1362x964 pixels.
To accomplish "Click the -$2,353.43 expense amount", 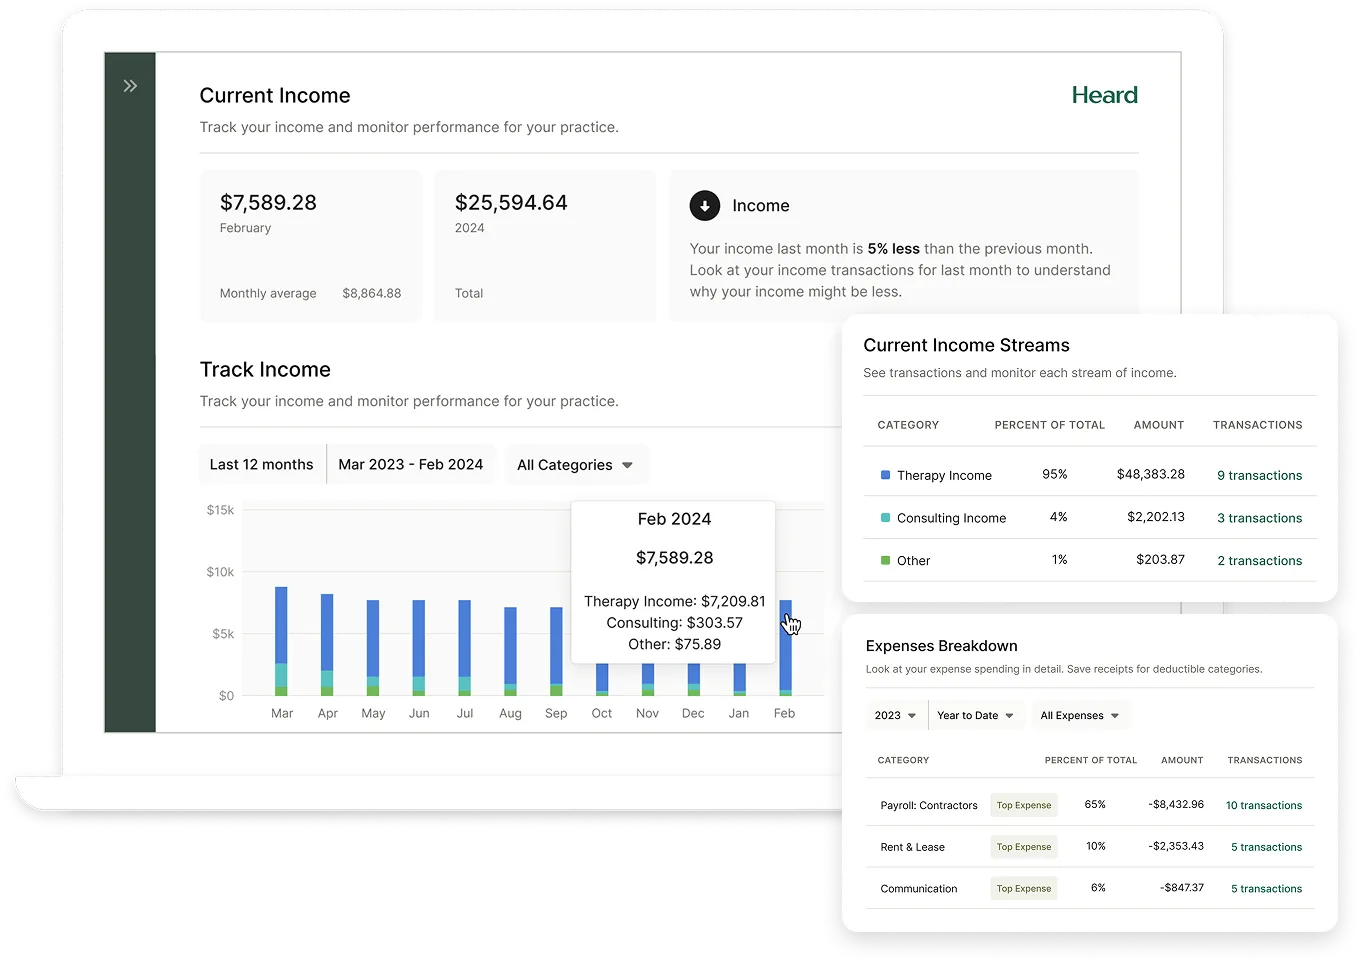I will click(1176, 846).
